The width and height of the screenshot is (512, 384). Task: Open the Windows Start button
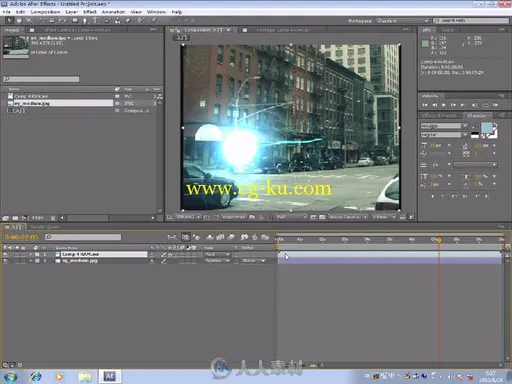(x=10, y=377)
